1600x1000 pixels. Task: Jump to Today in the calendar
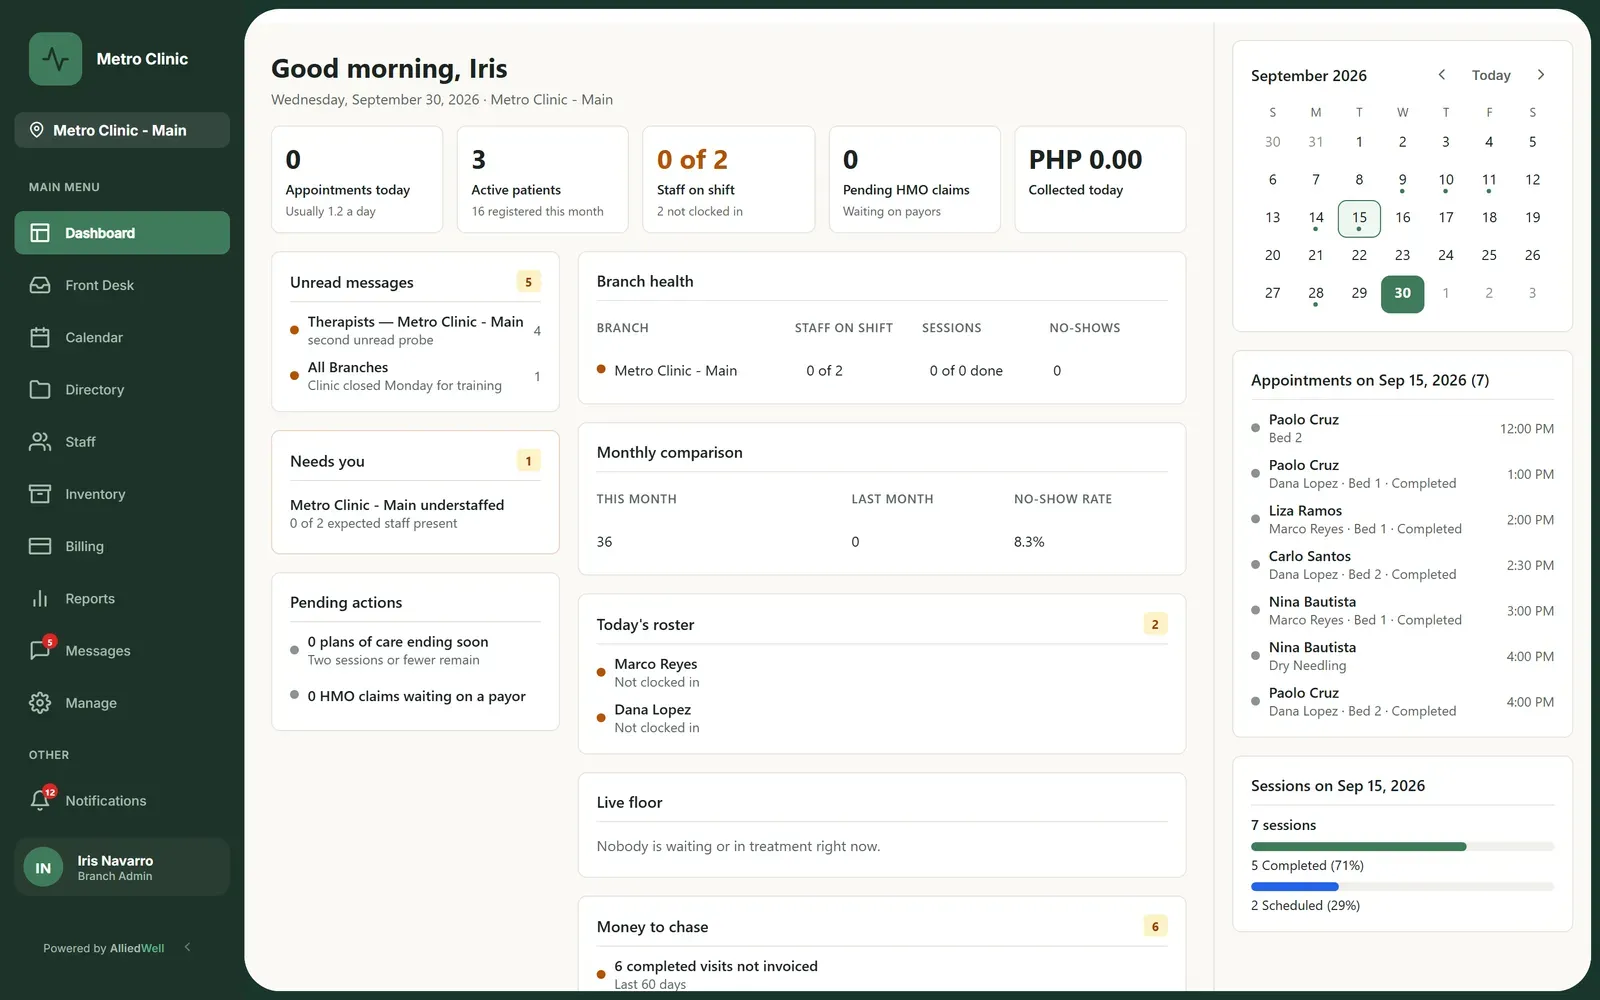tap(1491, 75)
